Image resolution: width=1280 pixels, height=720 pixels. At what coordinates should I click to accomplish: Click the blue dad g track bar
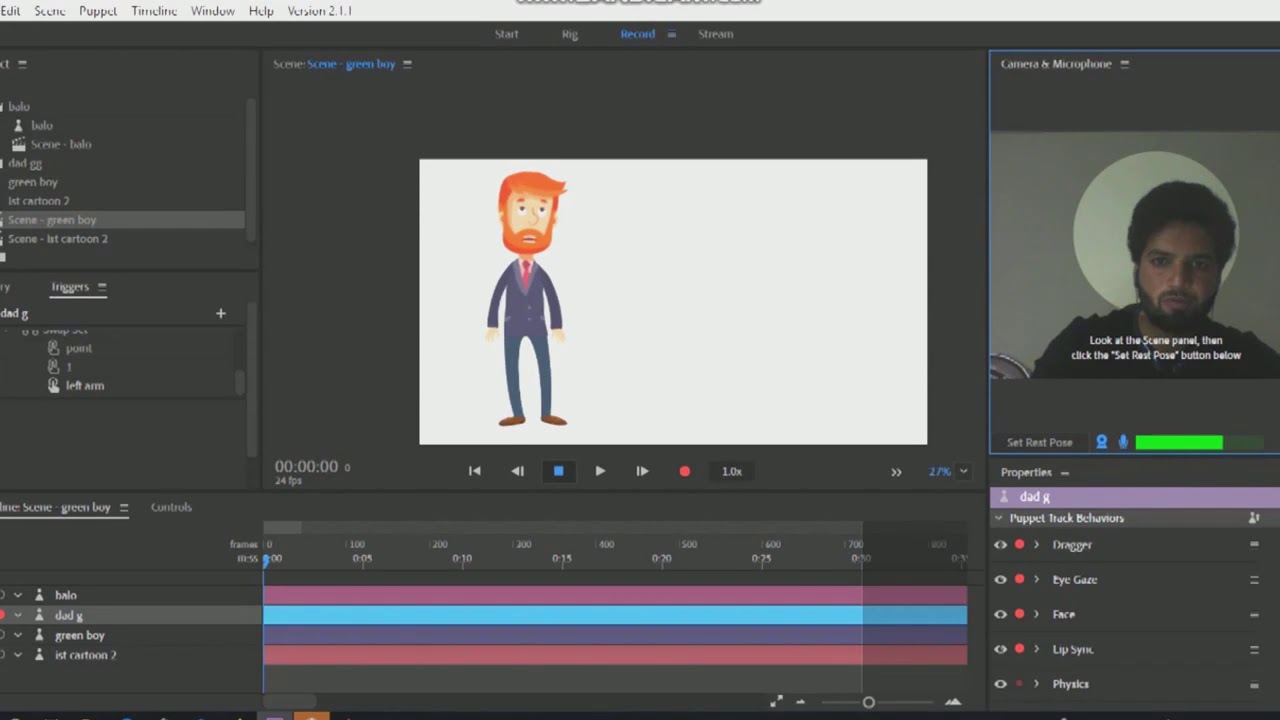click(x=615, y=615)
